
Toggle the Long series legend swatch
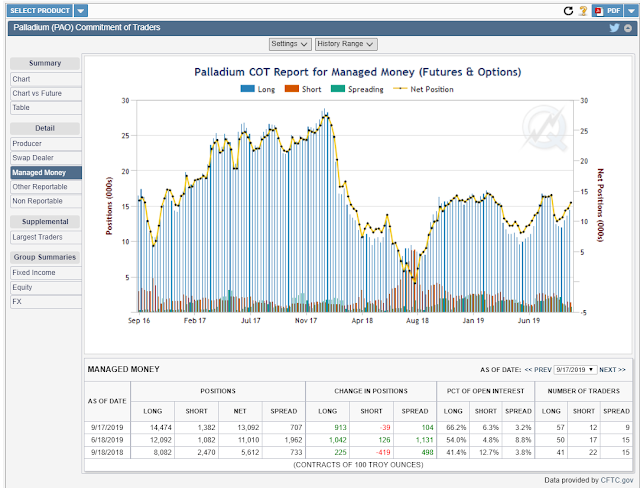[x=247, y=89]
